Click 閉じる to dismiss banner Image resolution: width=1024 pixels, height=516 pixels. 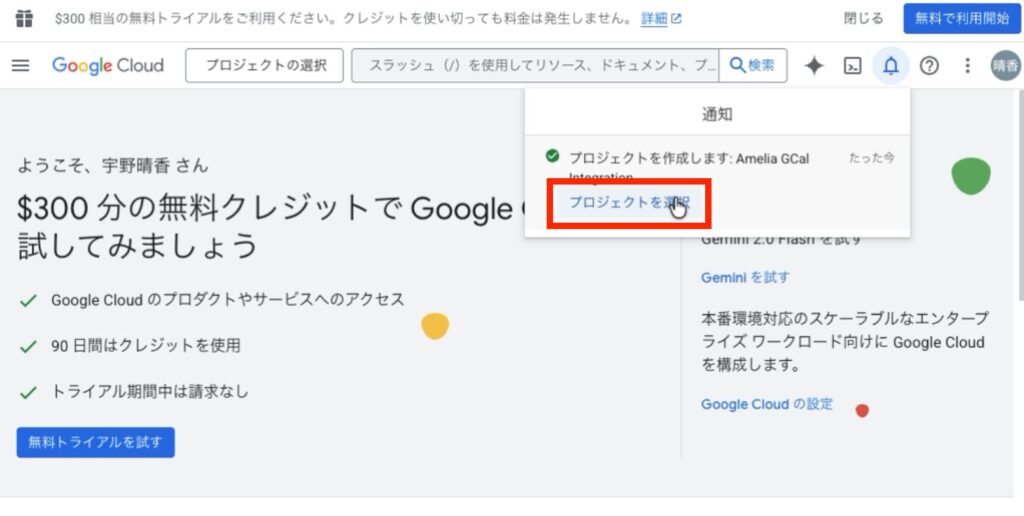863,19
